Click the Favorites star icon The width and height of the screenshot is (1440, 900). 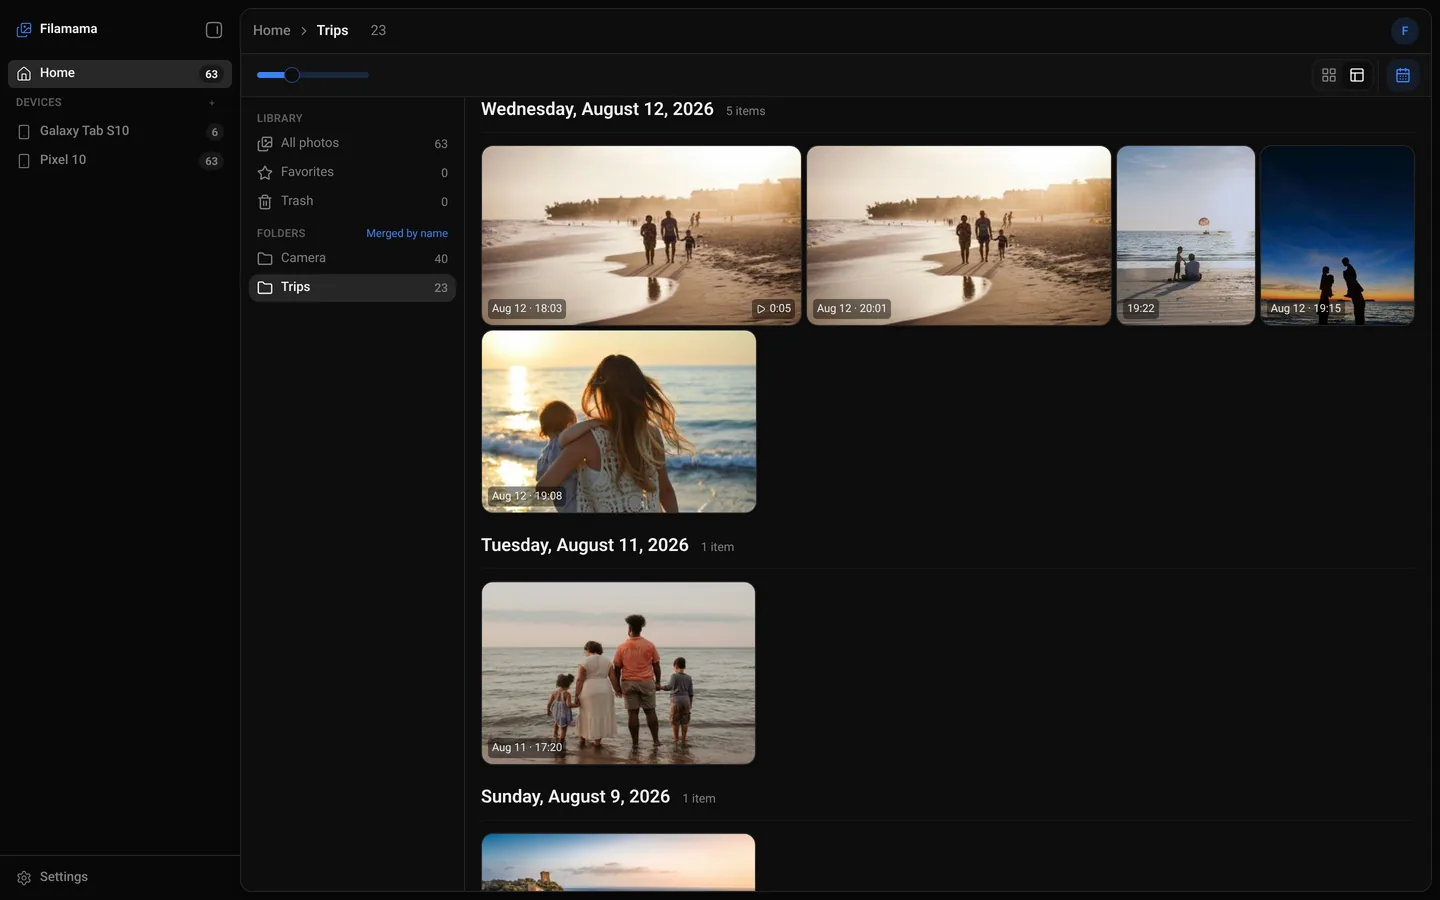pyautogui.click(x=265, y=173)
